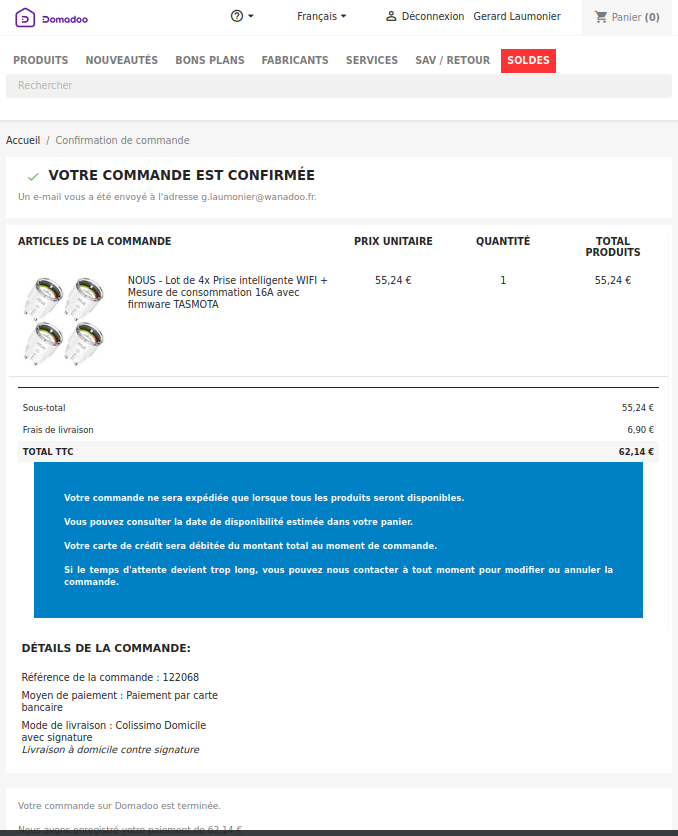Open SAV / RETOUR page
The width and height of the screenshot is (678, 836).
[453, 61]
